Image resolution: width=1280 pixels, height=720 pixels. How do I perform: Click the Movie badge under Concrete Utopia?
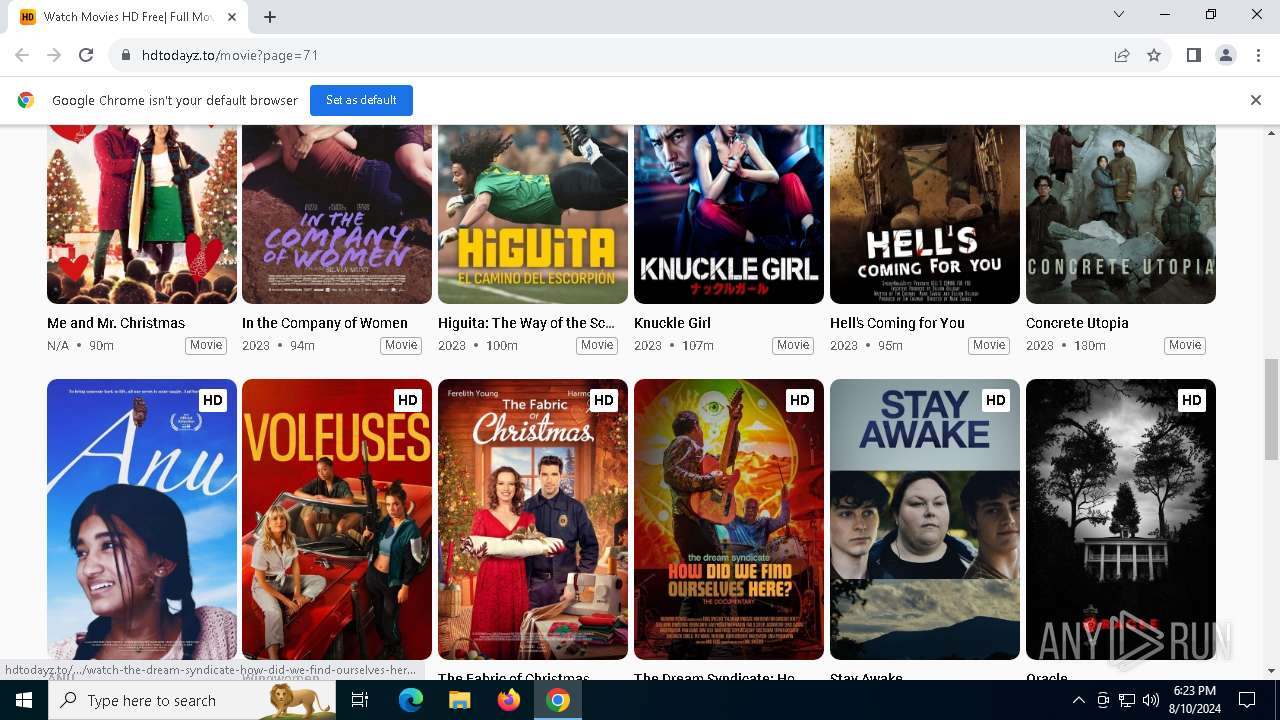pos(1185,345)
